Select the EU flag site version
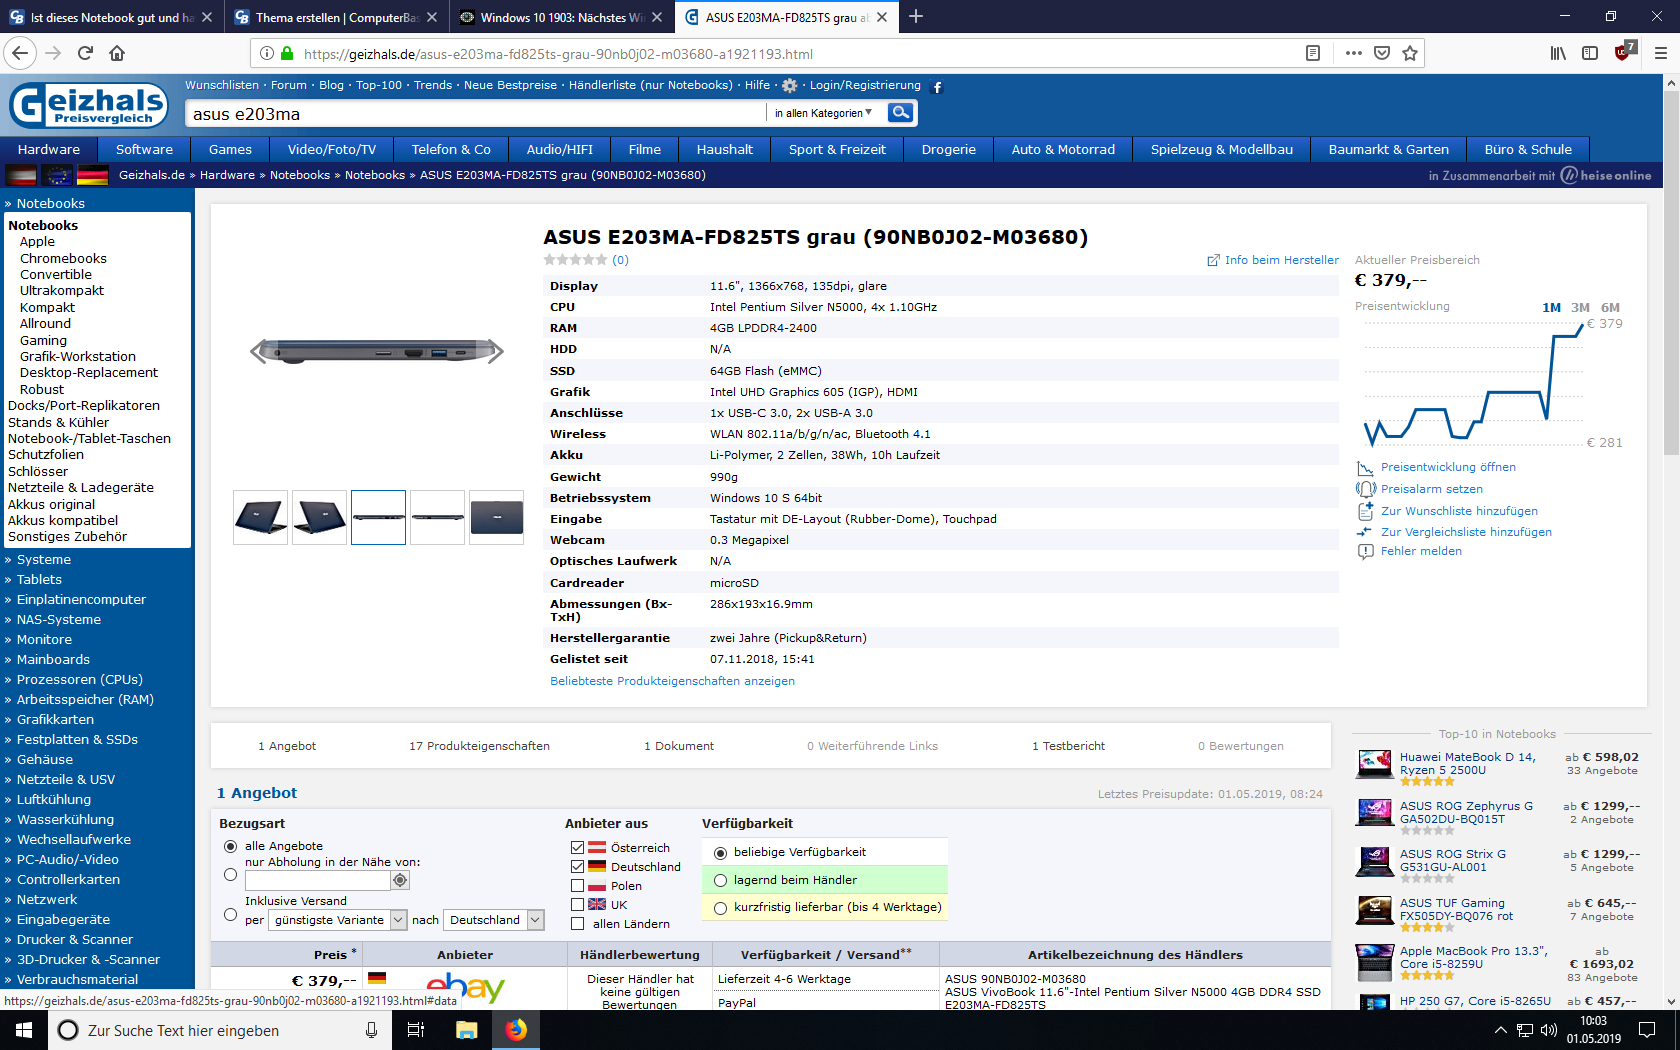 [x=58, y=175]
